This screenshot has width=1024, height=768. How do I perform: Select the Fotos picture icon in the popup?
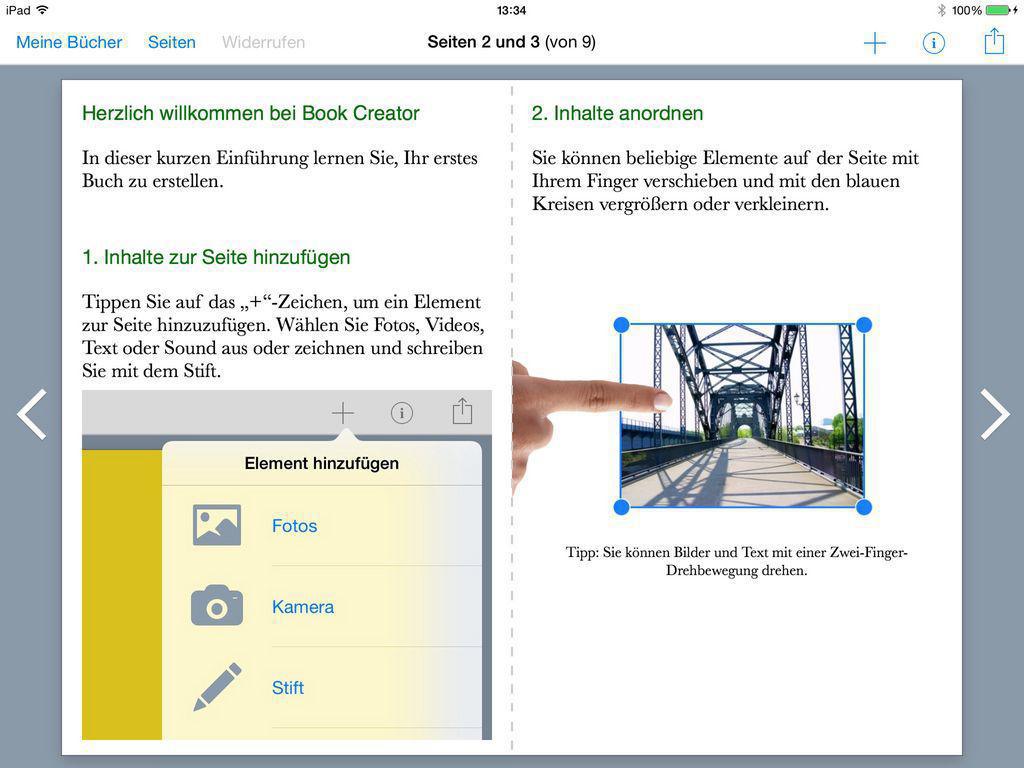[218, 524]
